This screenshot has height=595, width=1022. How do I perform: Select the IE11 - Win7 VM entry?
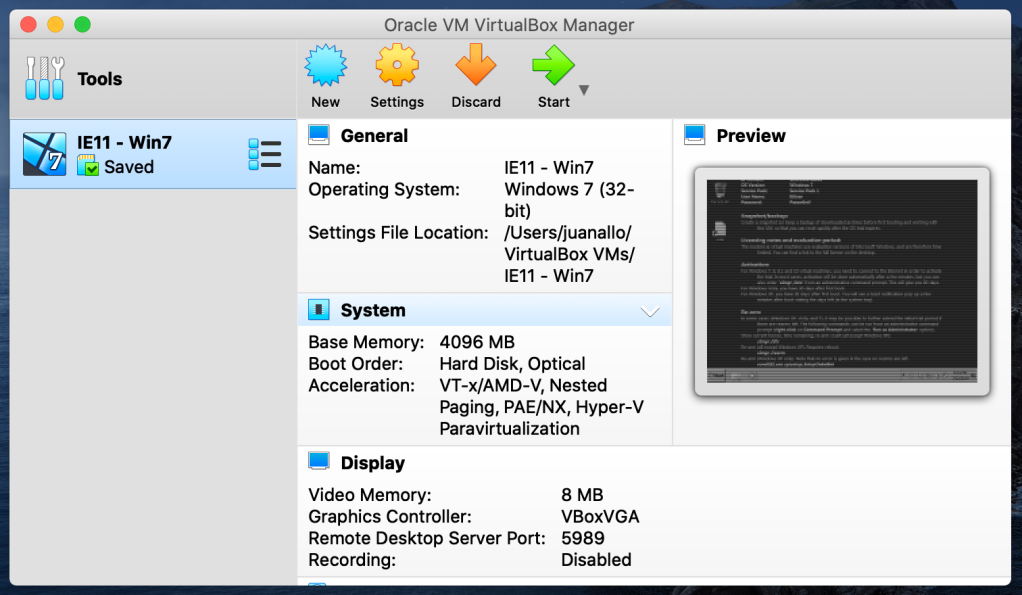153,154
